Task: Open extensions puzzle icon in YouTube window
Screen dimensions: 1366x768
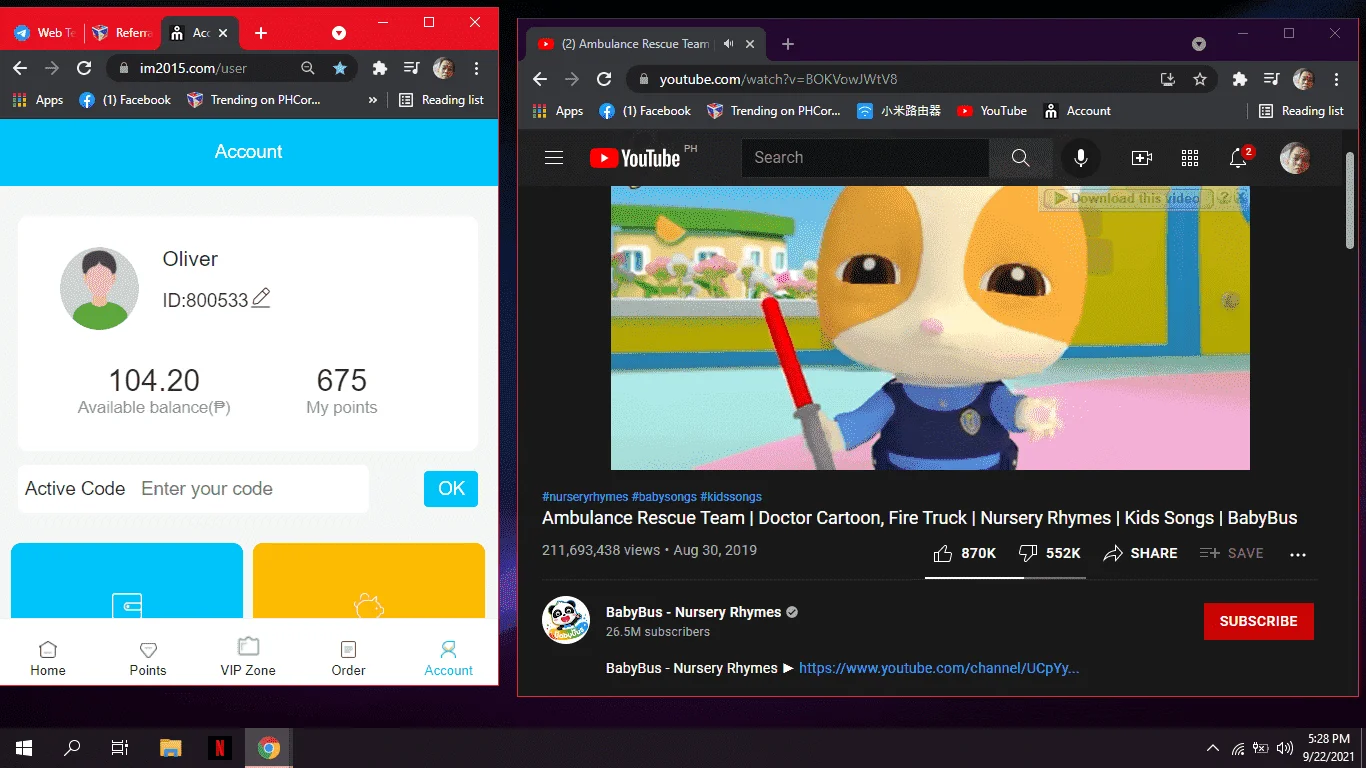Action: [1240, 79]
